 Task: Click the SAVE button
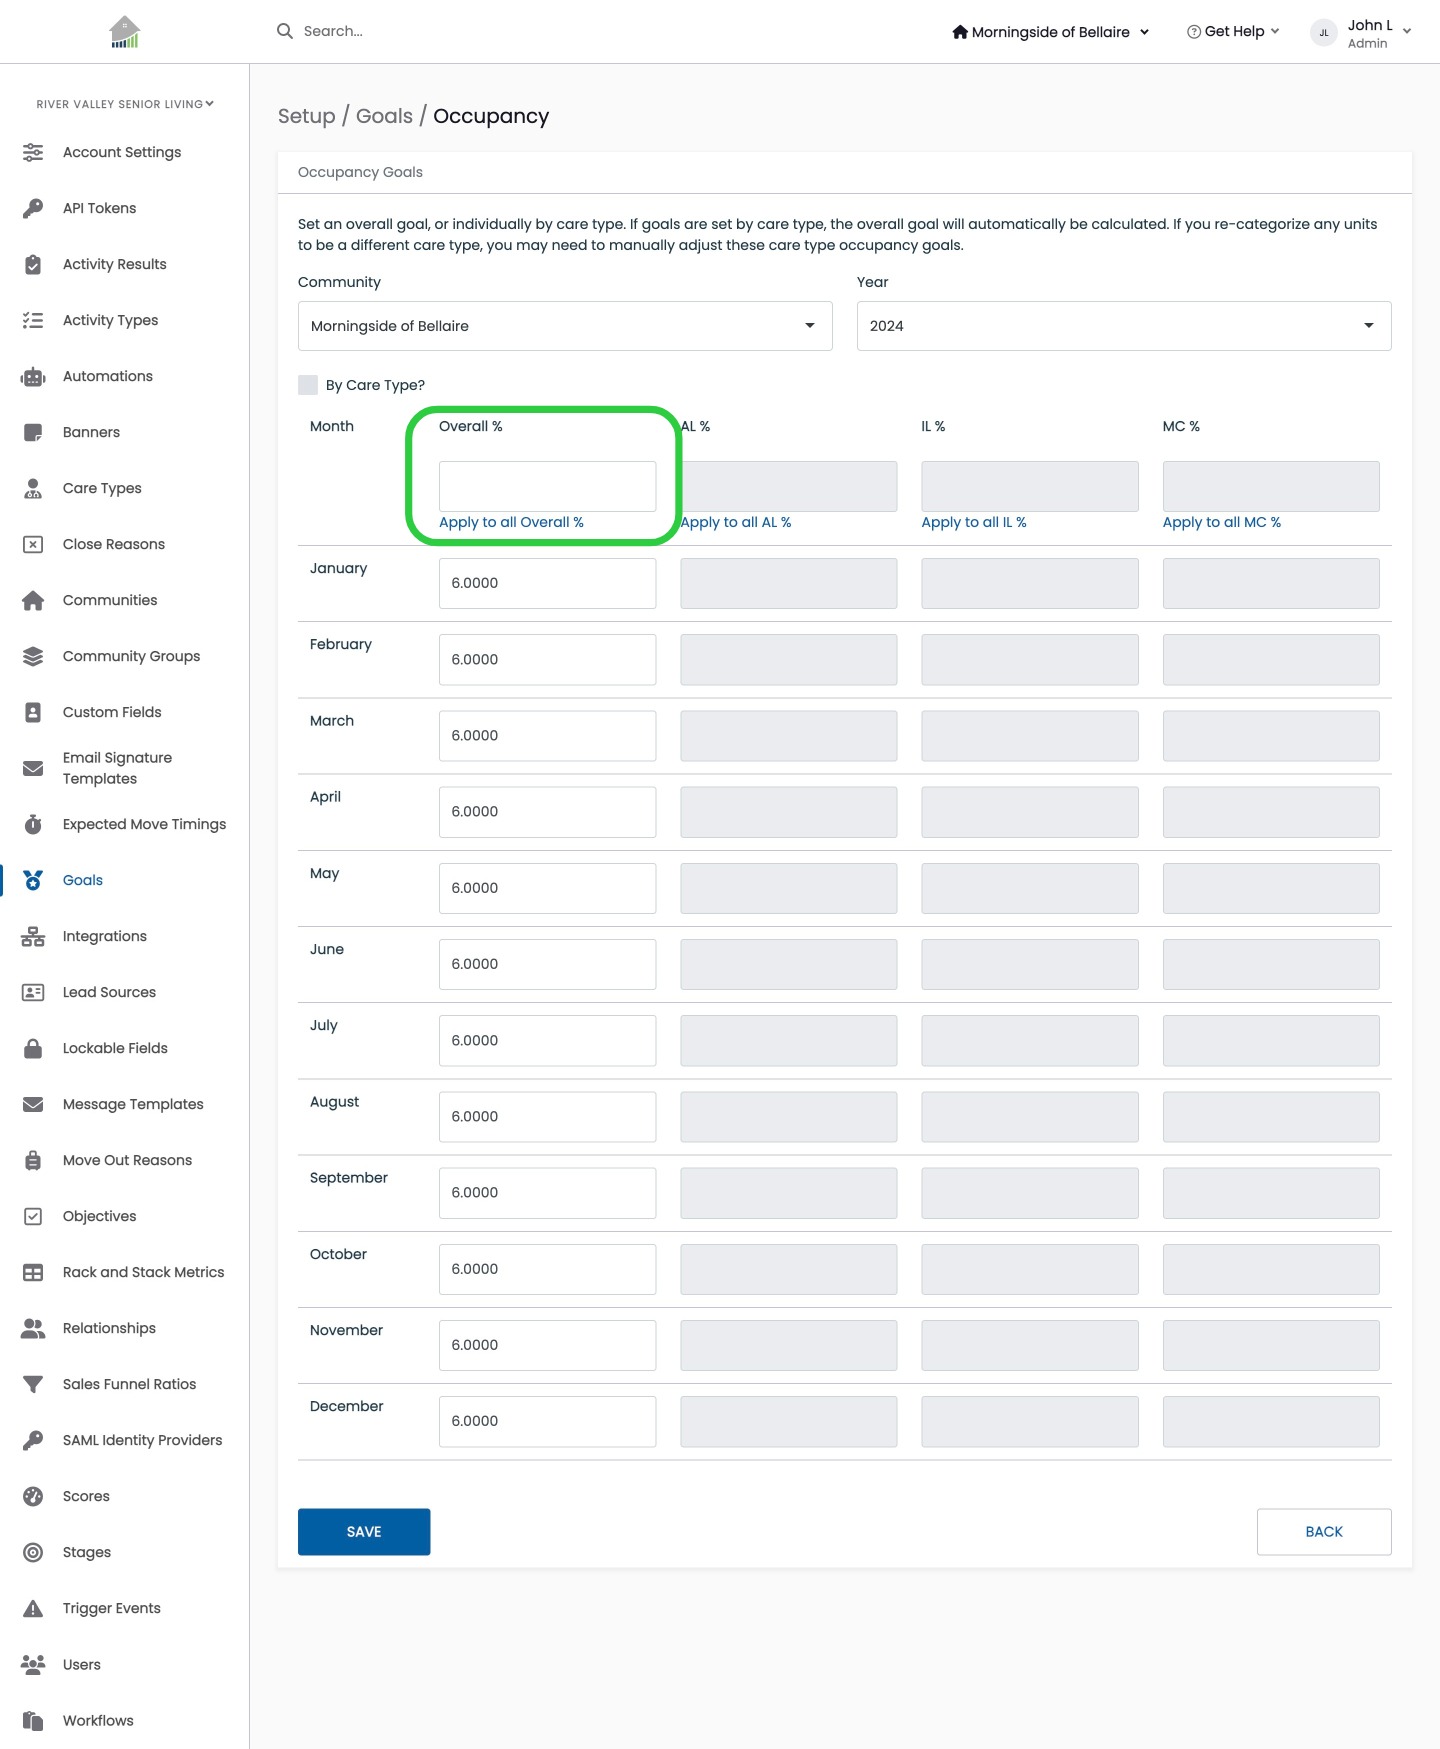click(364, 1532)
